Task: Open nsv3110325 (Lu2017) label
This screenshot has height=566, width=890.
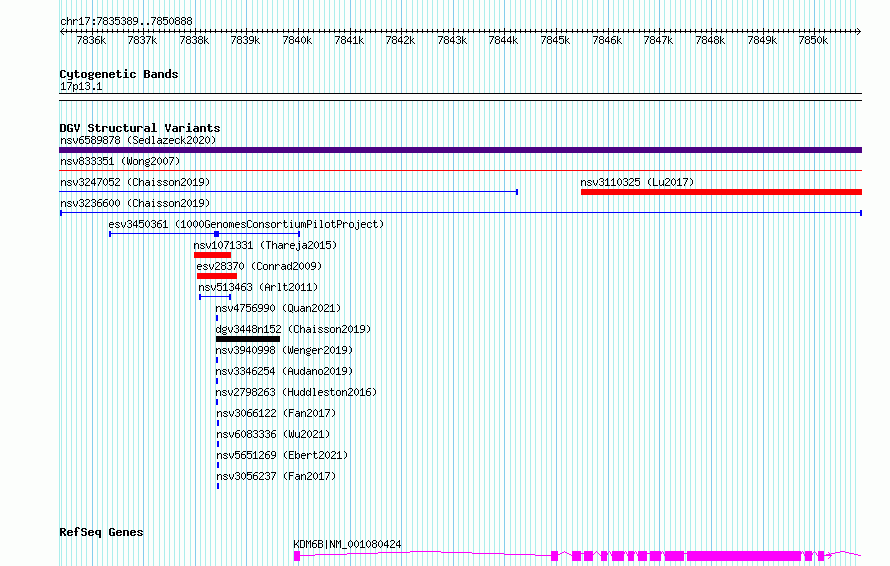Action: pyautogui.click(x=637, y=182)
